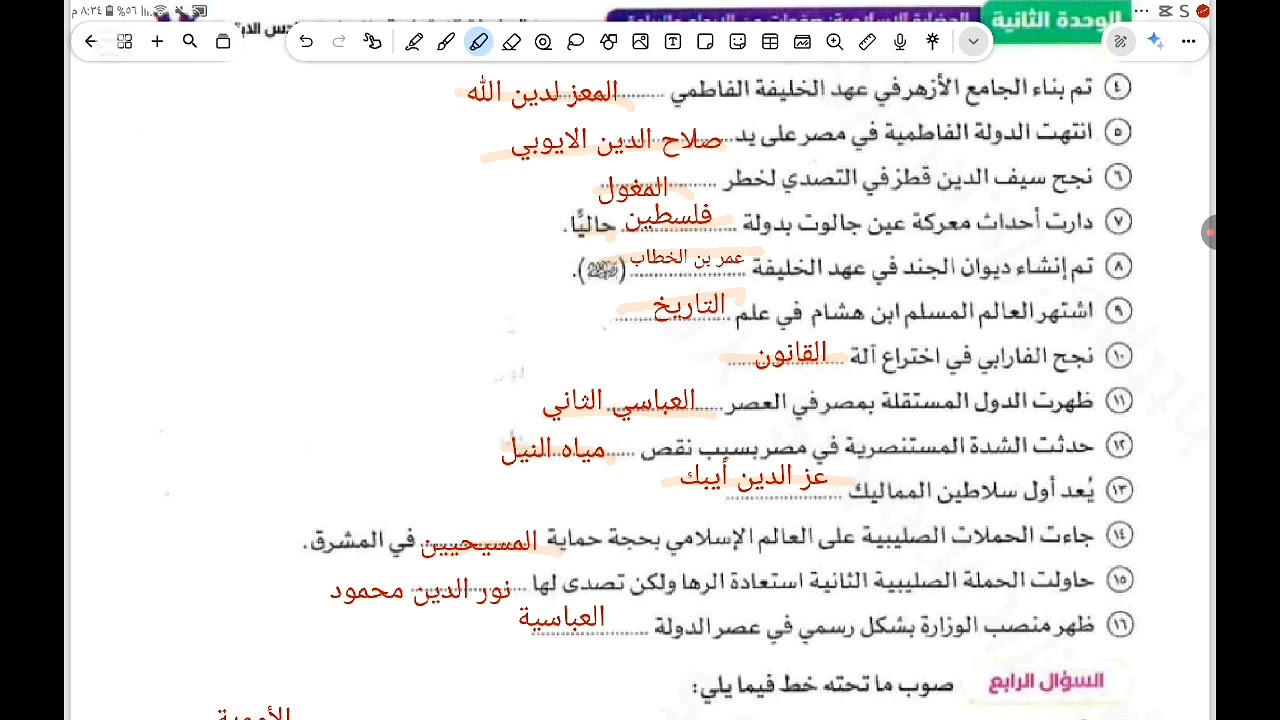Expand toolbar with down chevron
The width and height of the screenshot is (1280, 720).
[x=973, y=42]
